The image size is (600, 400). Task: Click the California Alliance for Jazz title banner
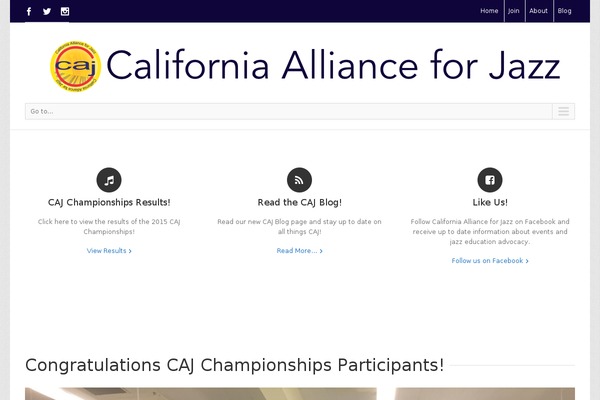(x=333, y=66)
